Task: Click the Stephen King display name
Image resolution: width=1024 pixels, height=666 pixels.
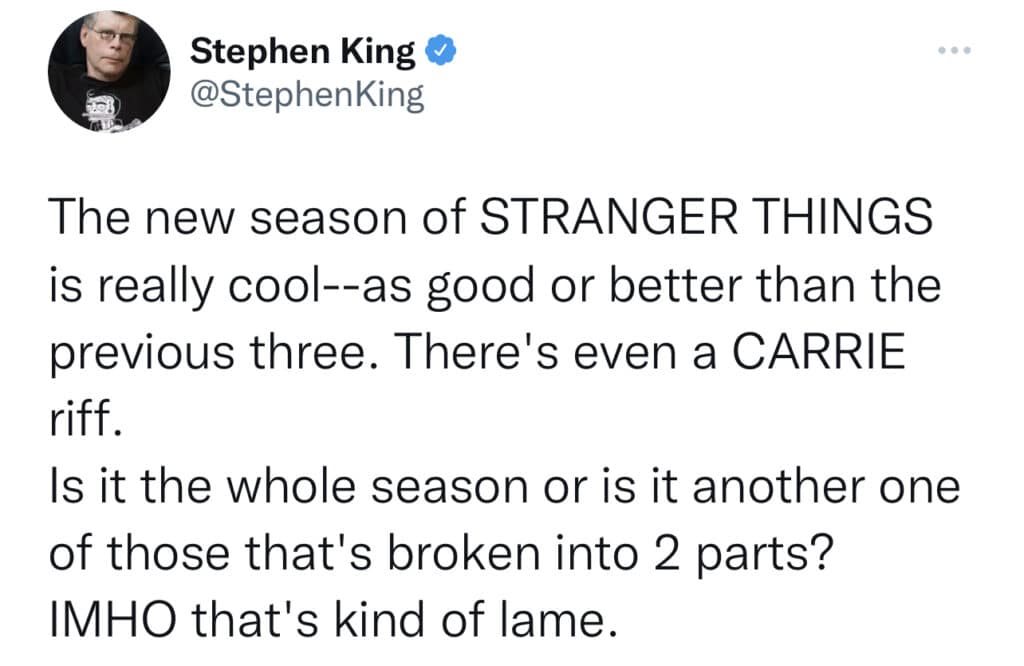Action: pos(302,50)
